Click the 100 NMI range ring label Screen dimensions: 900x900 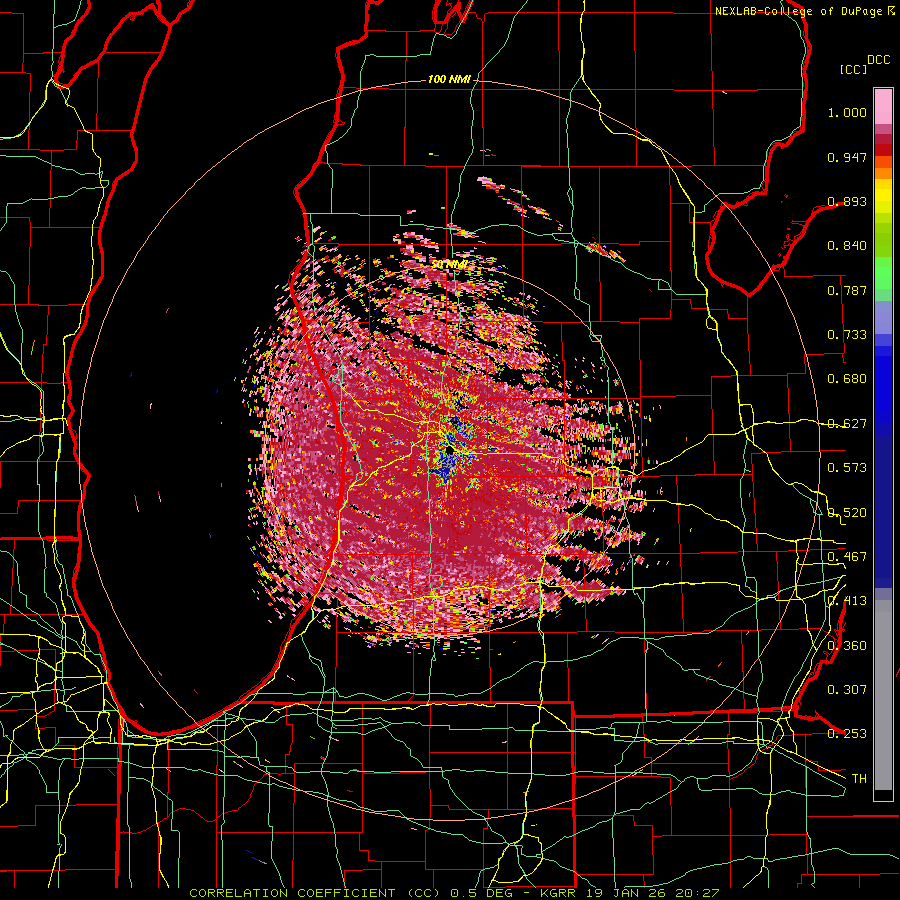tap(449, 79)
